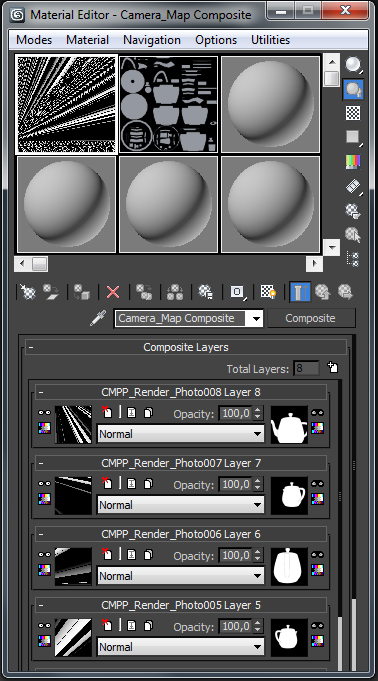The image size is (378, 681).
Task: Open the Navigation menu
Action: tap(152, 40)
